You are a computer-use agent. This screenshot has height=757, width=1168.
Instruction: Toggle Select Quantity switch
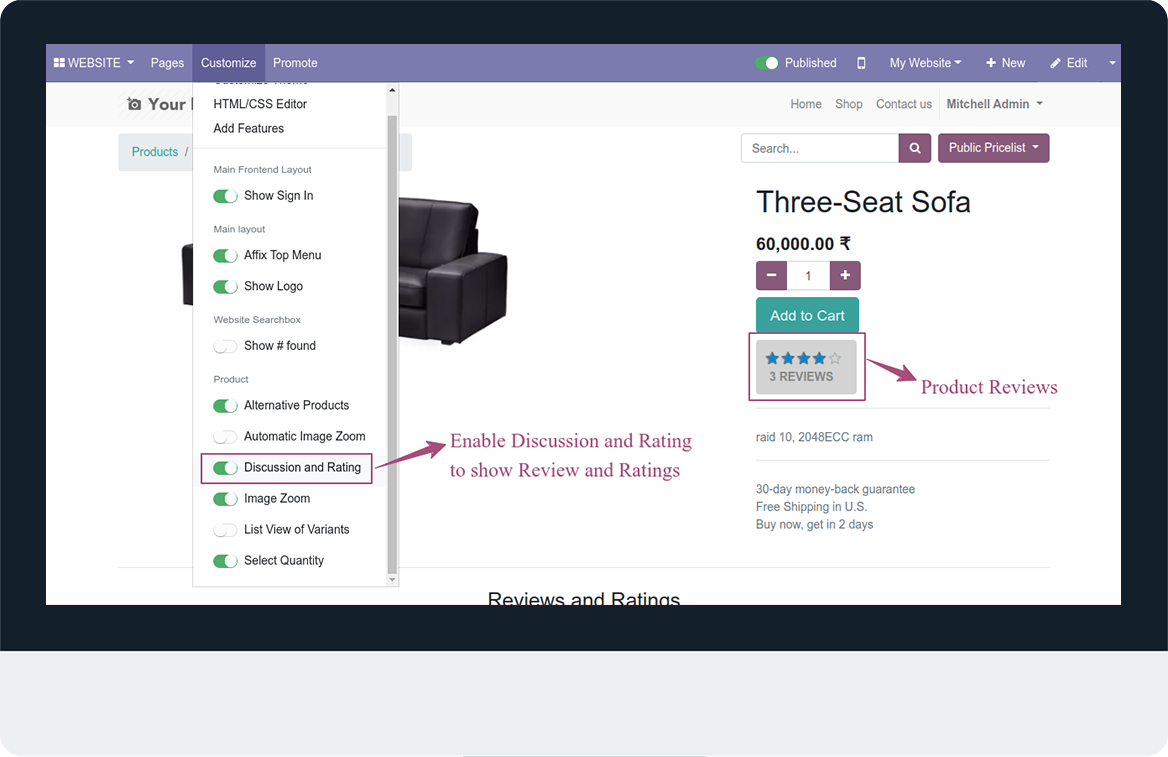[x=225, y=561]
